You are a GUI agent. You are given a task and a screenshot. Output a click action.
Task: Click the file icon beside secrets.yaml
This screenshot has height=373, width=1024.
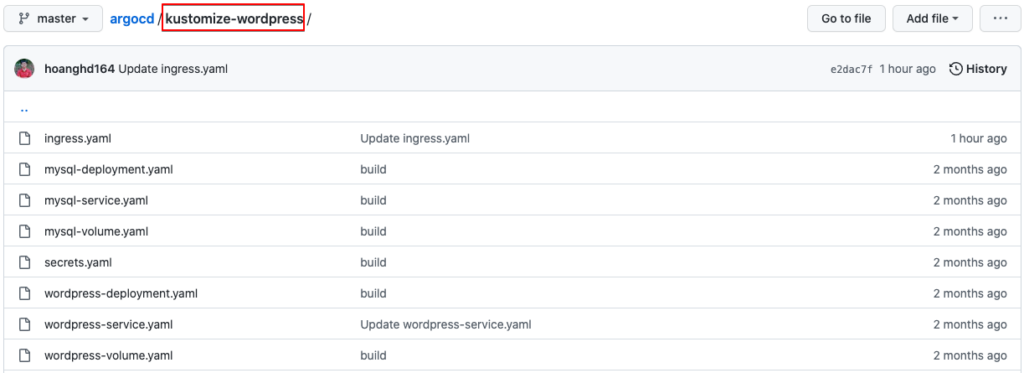(25, 263)
